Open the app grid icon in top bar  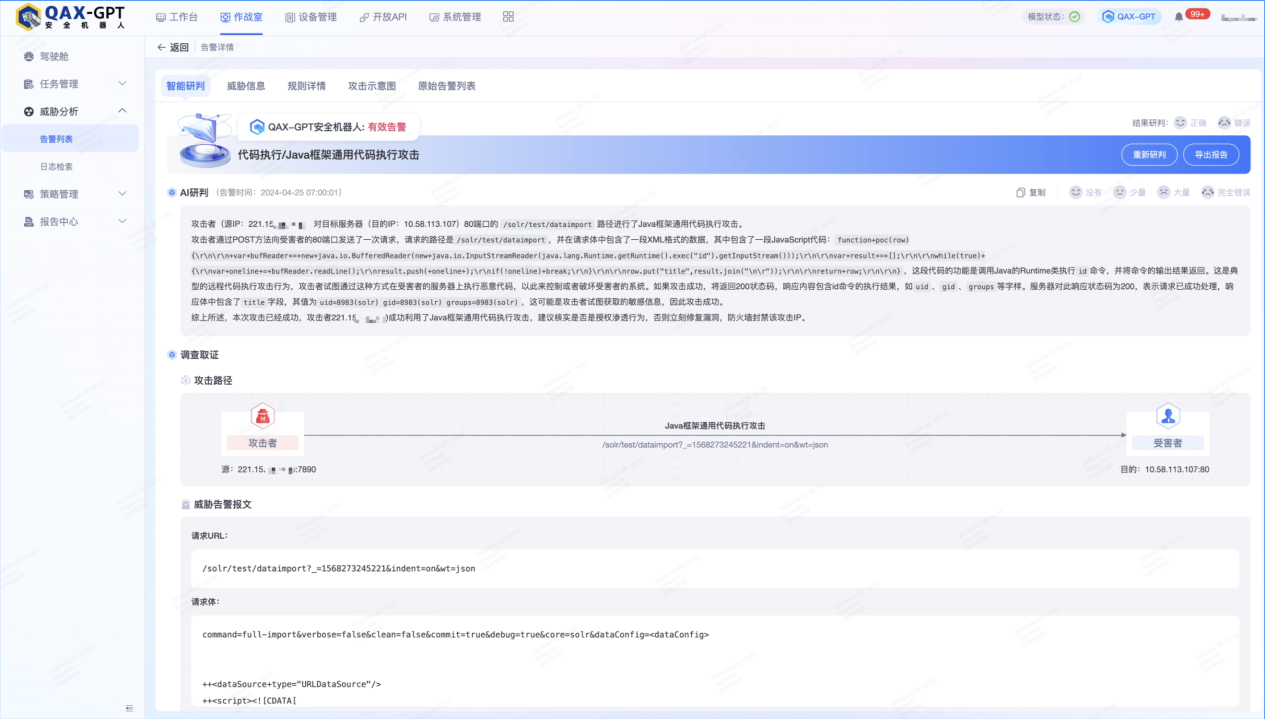(x=508, y=17)
